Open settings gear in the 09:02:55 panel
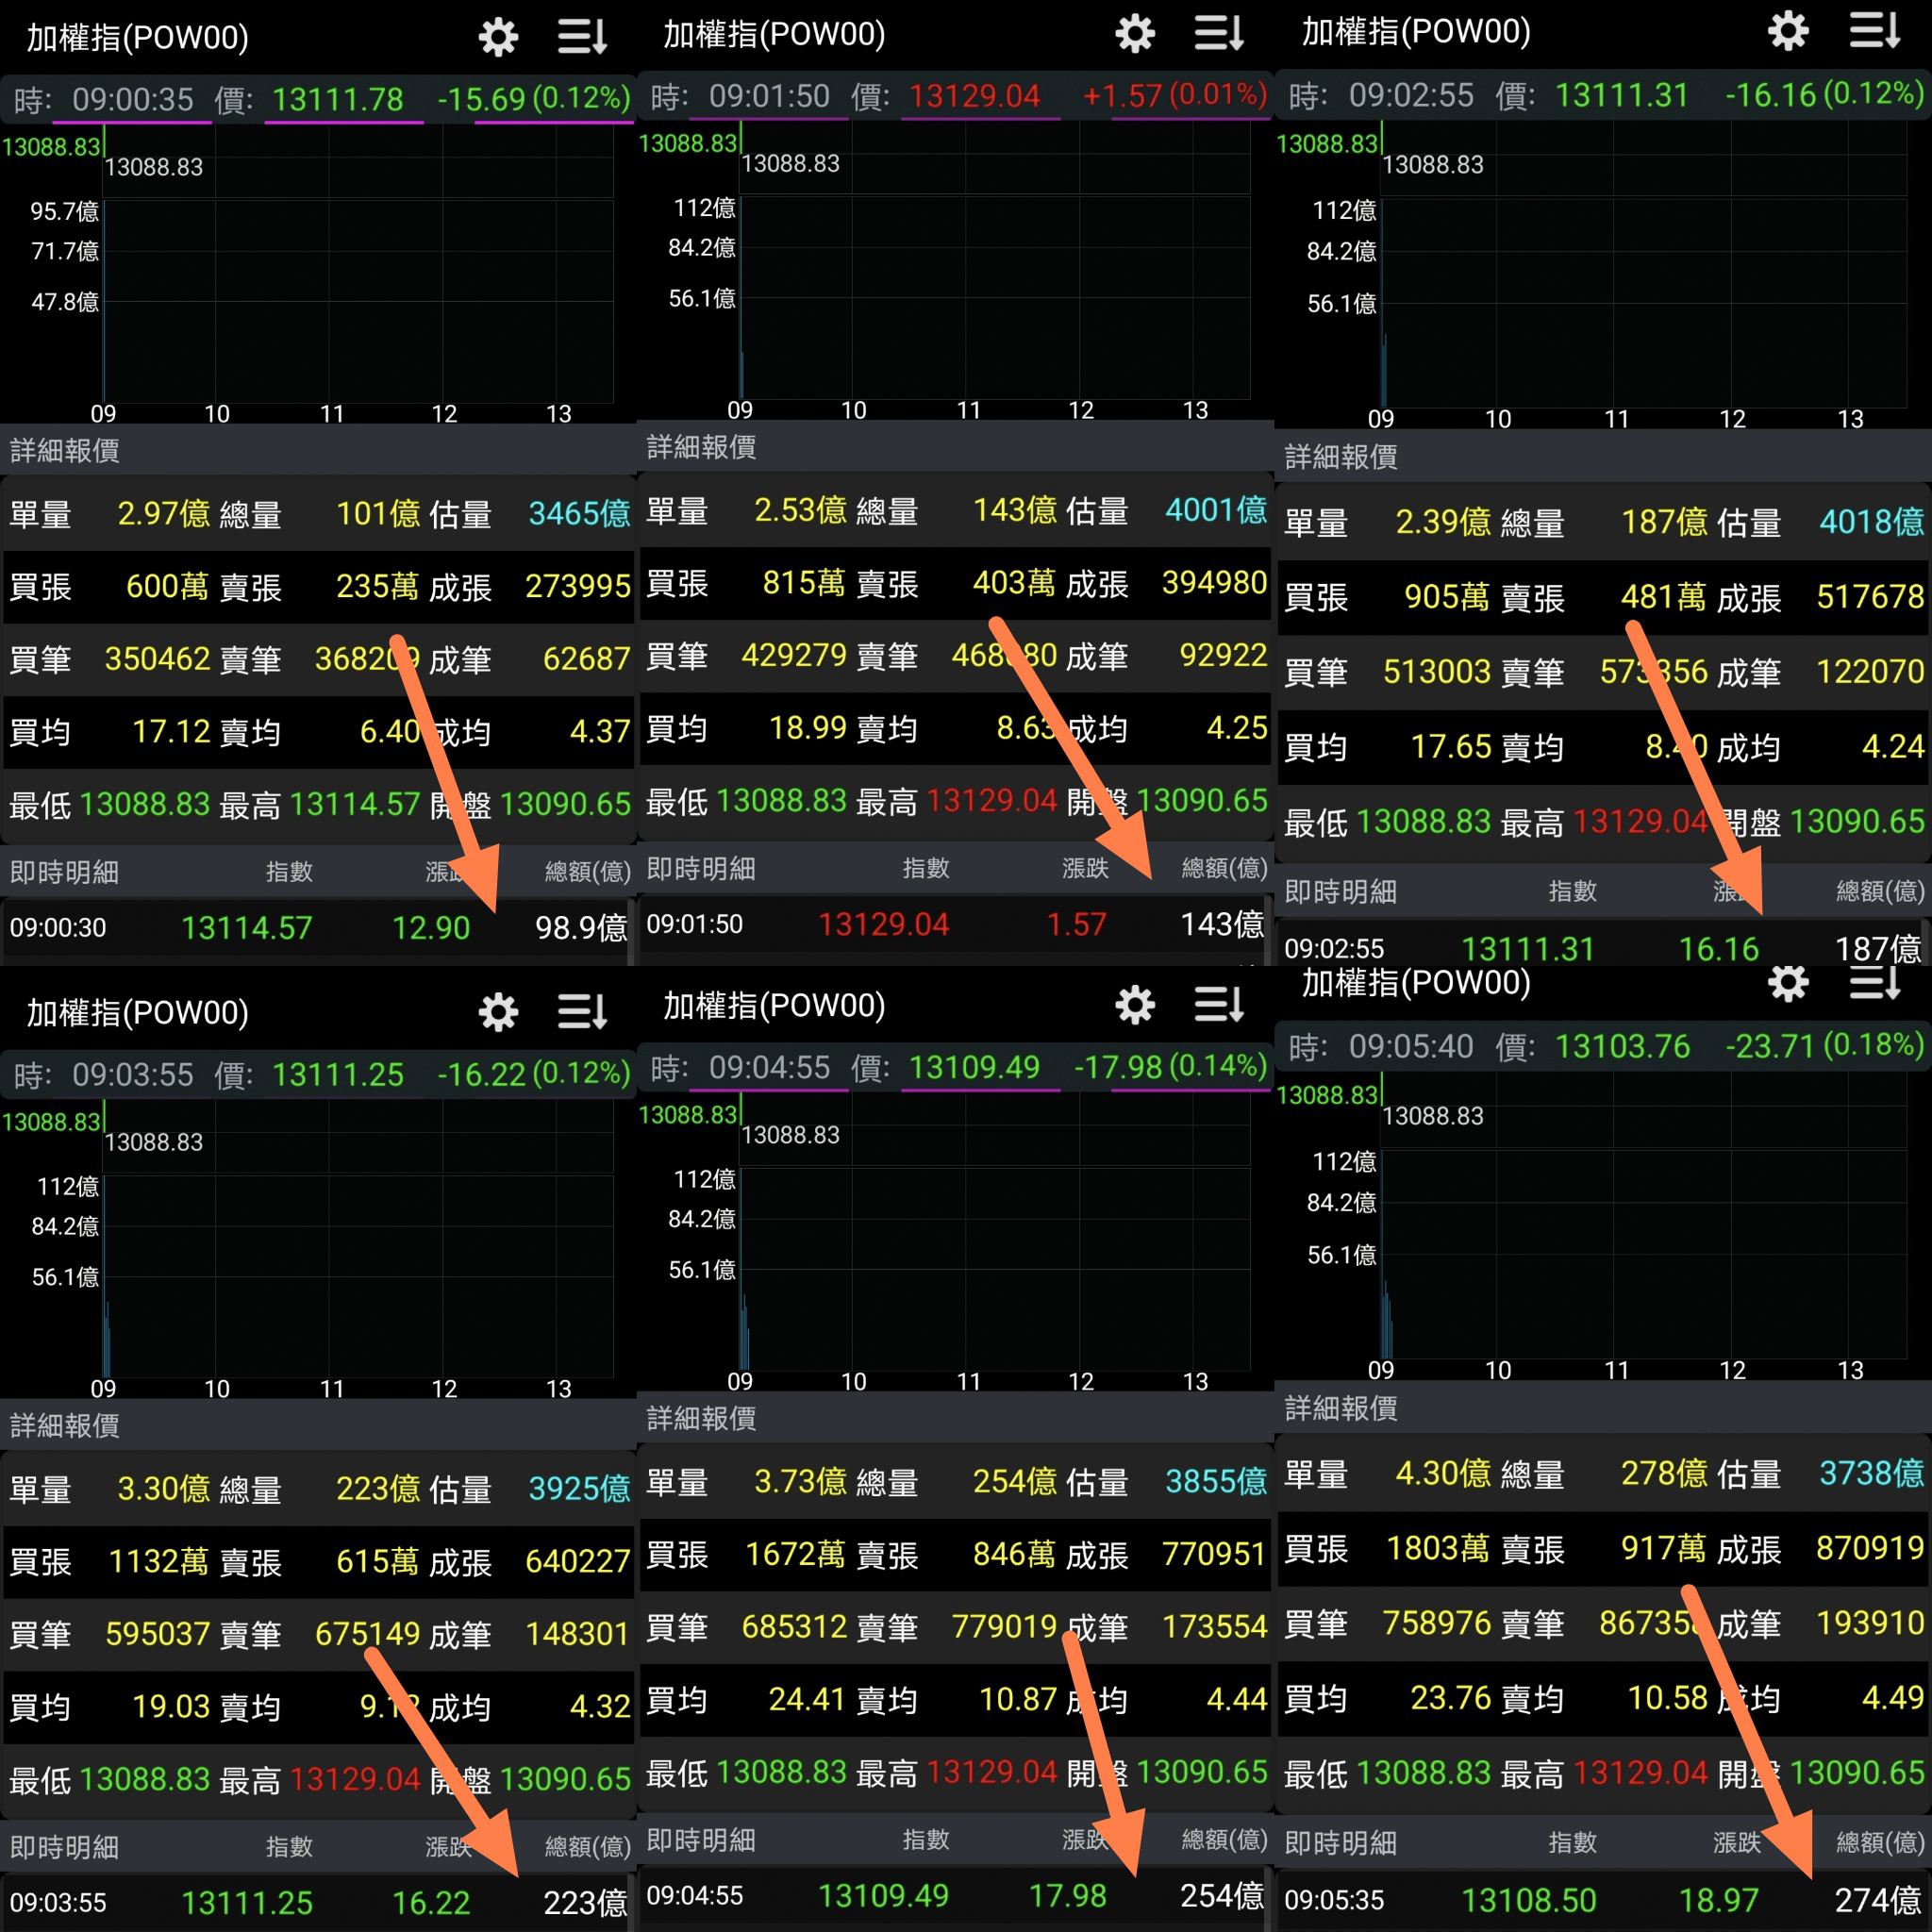 [1788, 30]
